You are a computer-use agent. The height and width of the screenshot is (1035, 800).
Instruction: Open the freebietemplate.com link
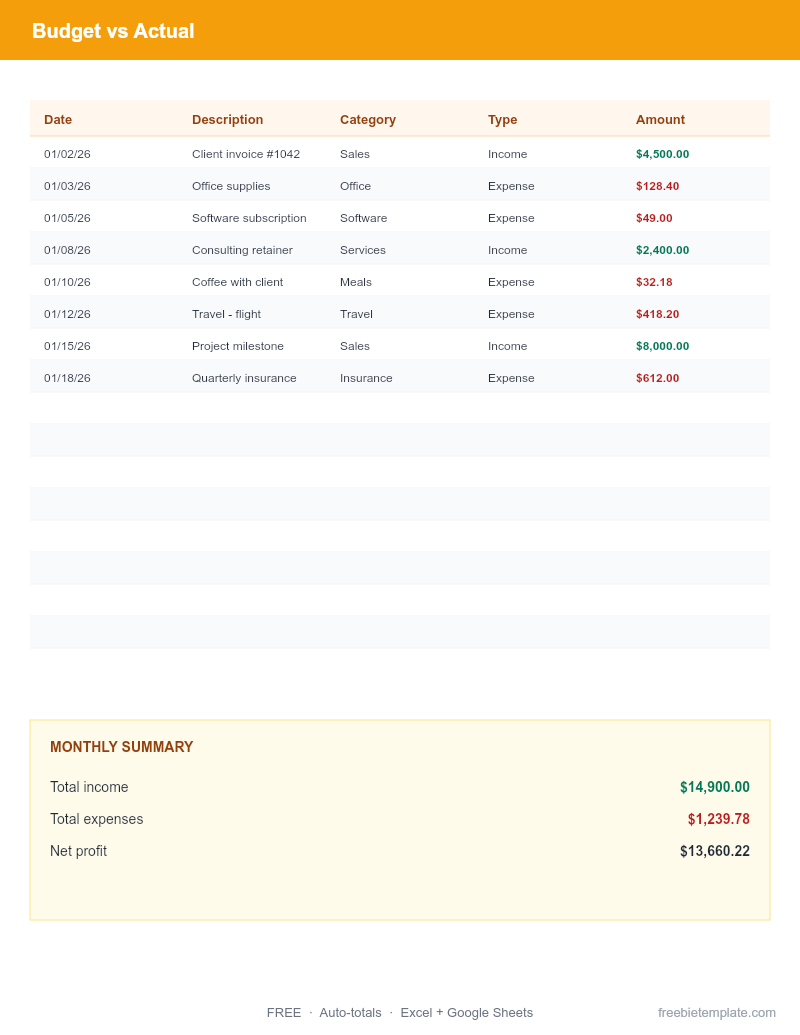coord(717,1013)
